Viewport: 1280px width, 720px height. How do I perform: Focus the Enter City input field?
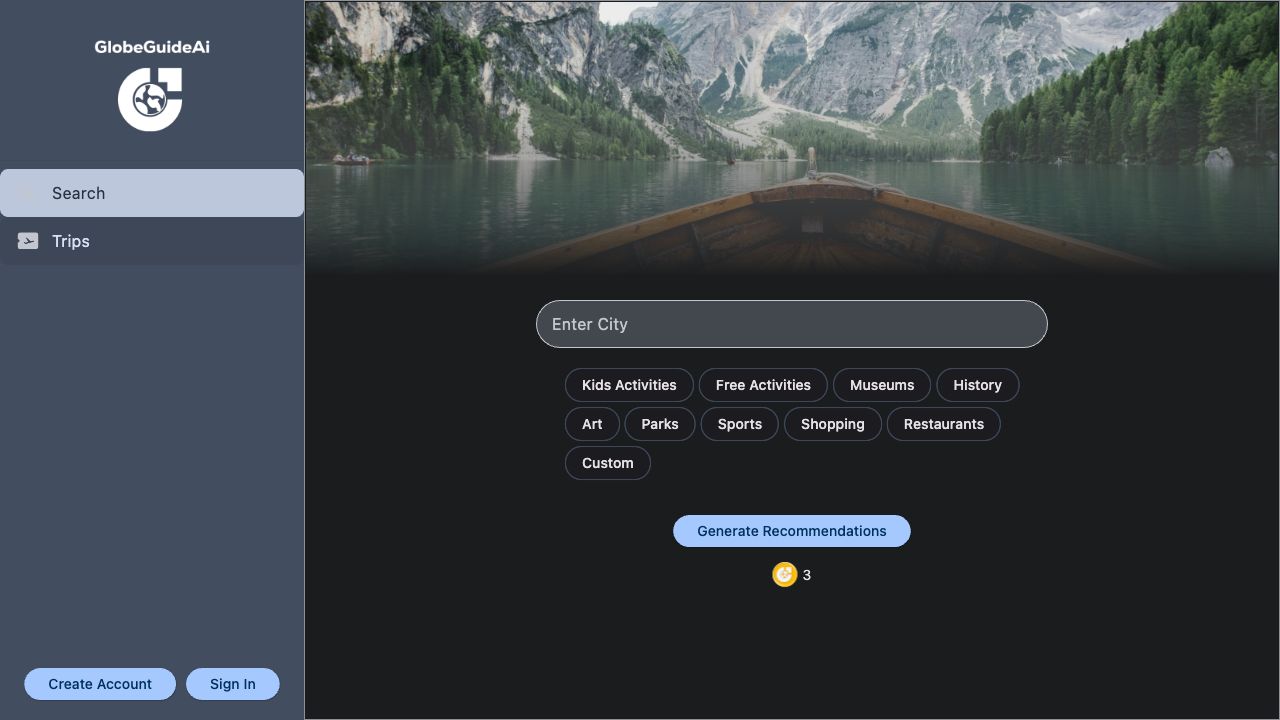click(791, 324)
